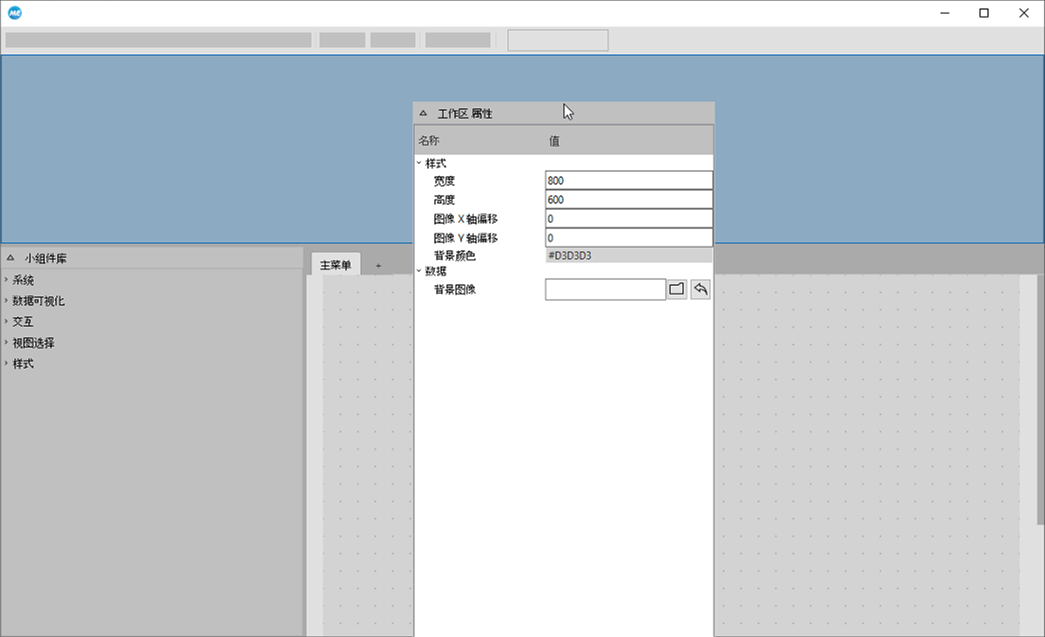This screenshot has height=637, width=1045.
Task: Expand the 系统 category in the widget library
Action: pos(6,280)
